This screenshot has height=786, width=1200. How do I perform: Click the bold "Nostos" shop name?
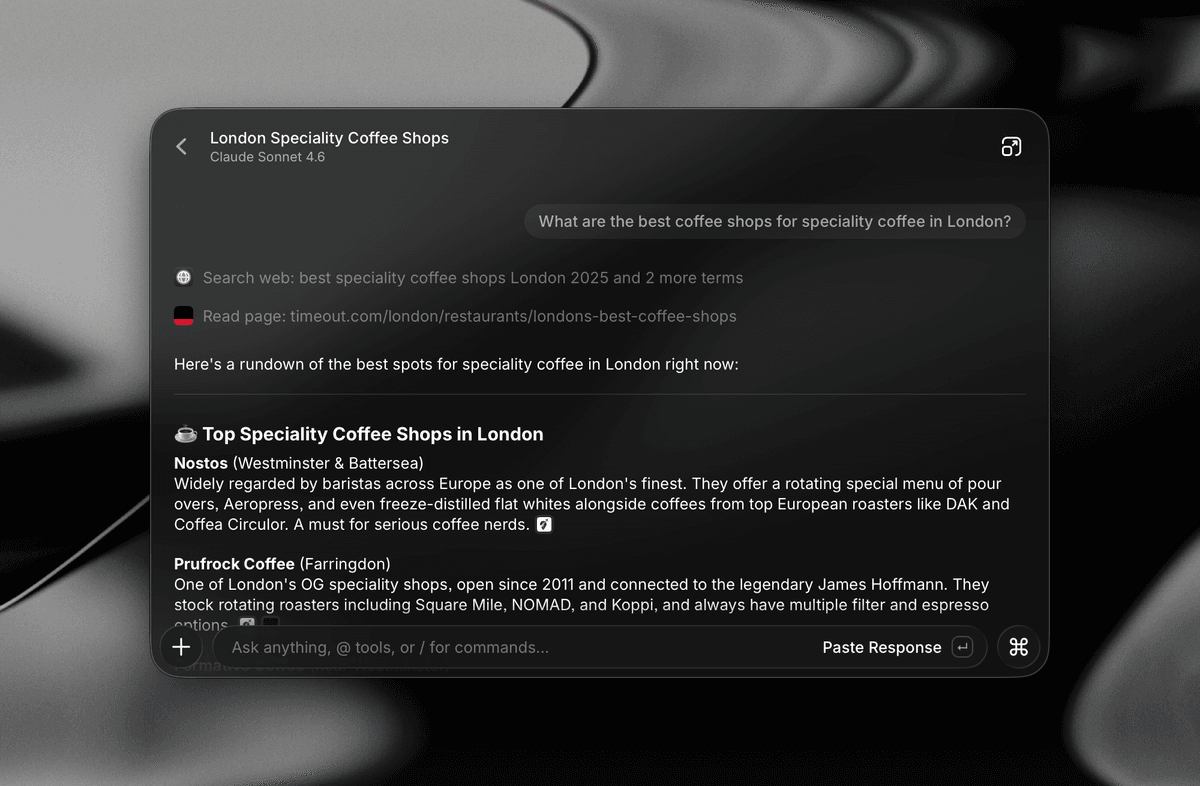point(201,463)
